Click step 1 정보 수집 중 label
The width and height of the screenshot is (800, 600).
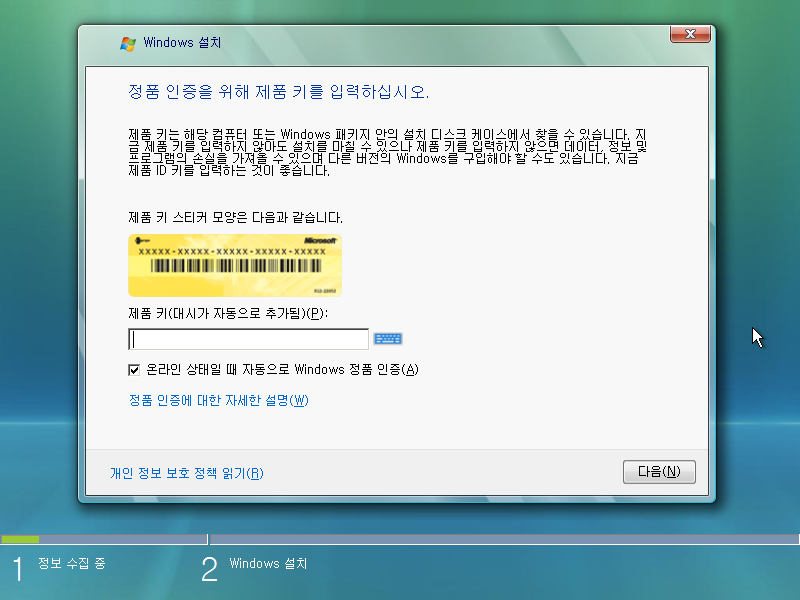pos(71,563)
